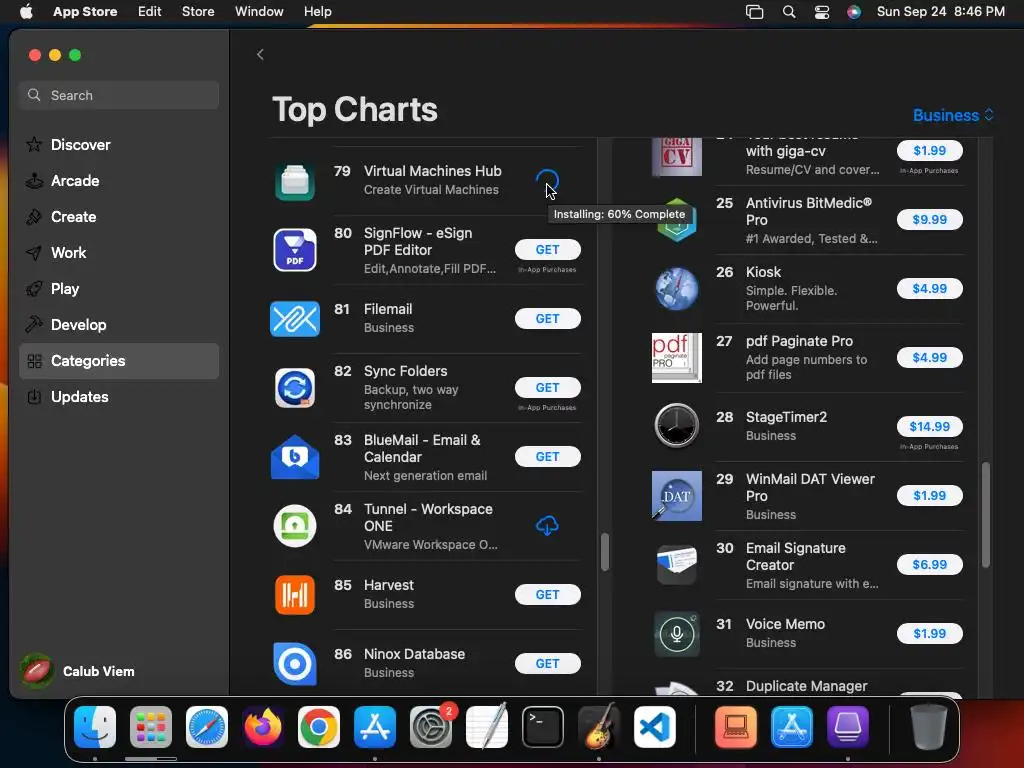The height and width of the screenshot is (768, 1024).
Task: Select Updates in the sidebar
Action: [x=119, y=397]
